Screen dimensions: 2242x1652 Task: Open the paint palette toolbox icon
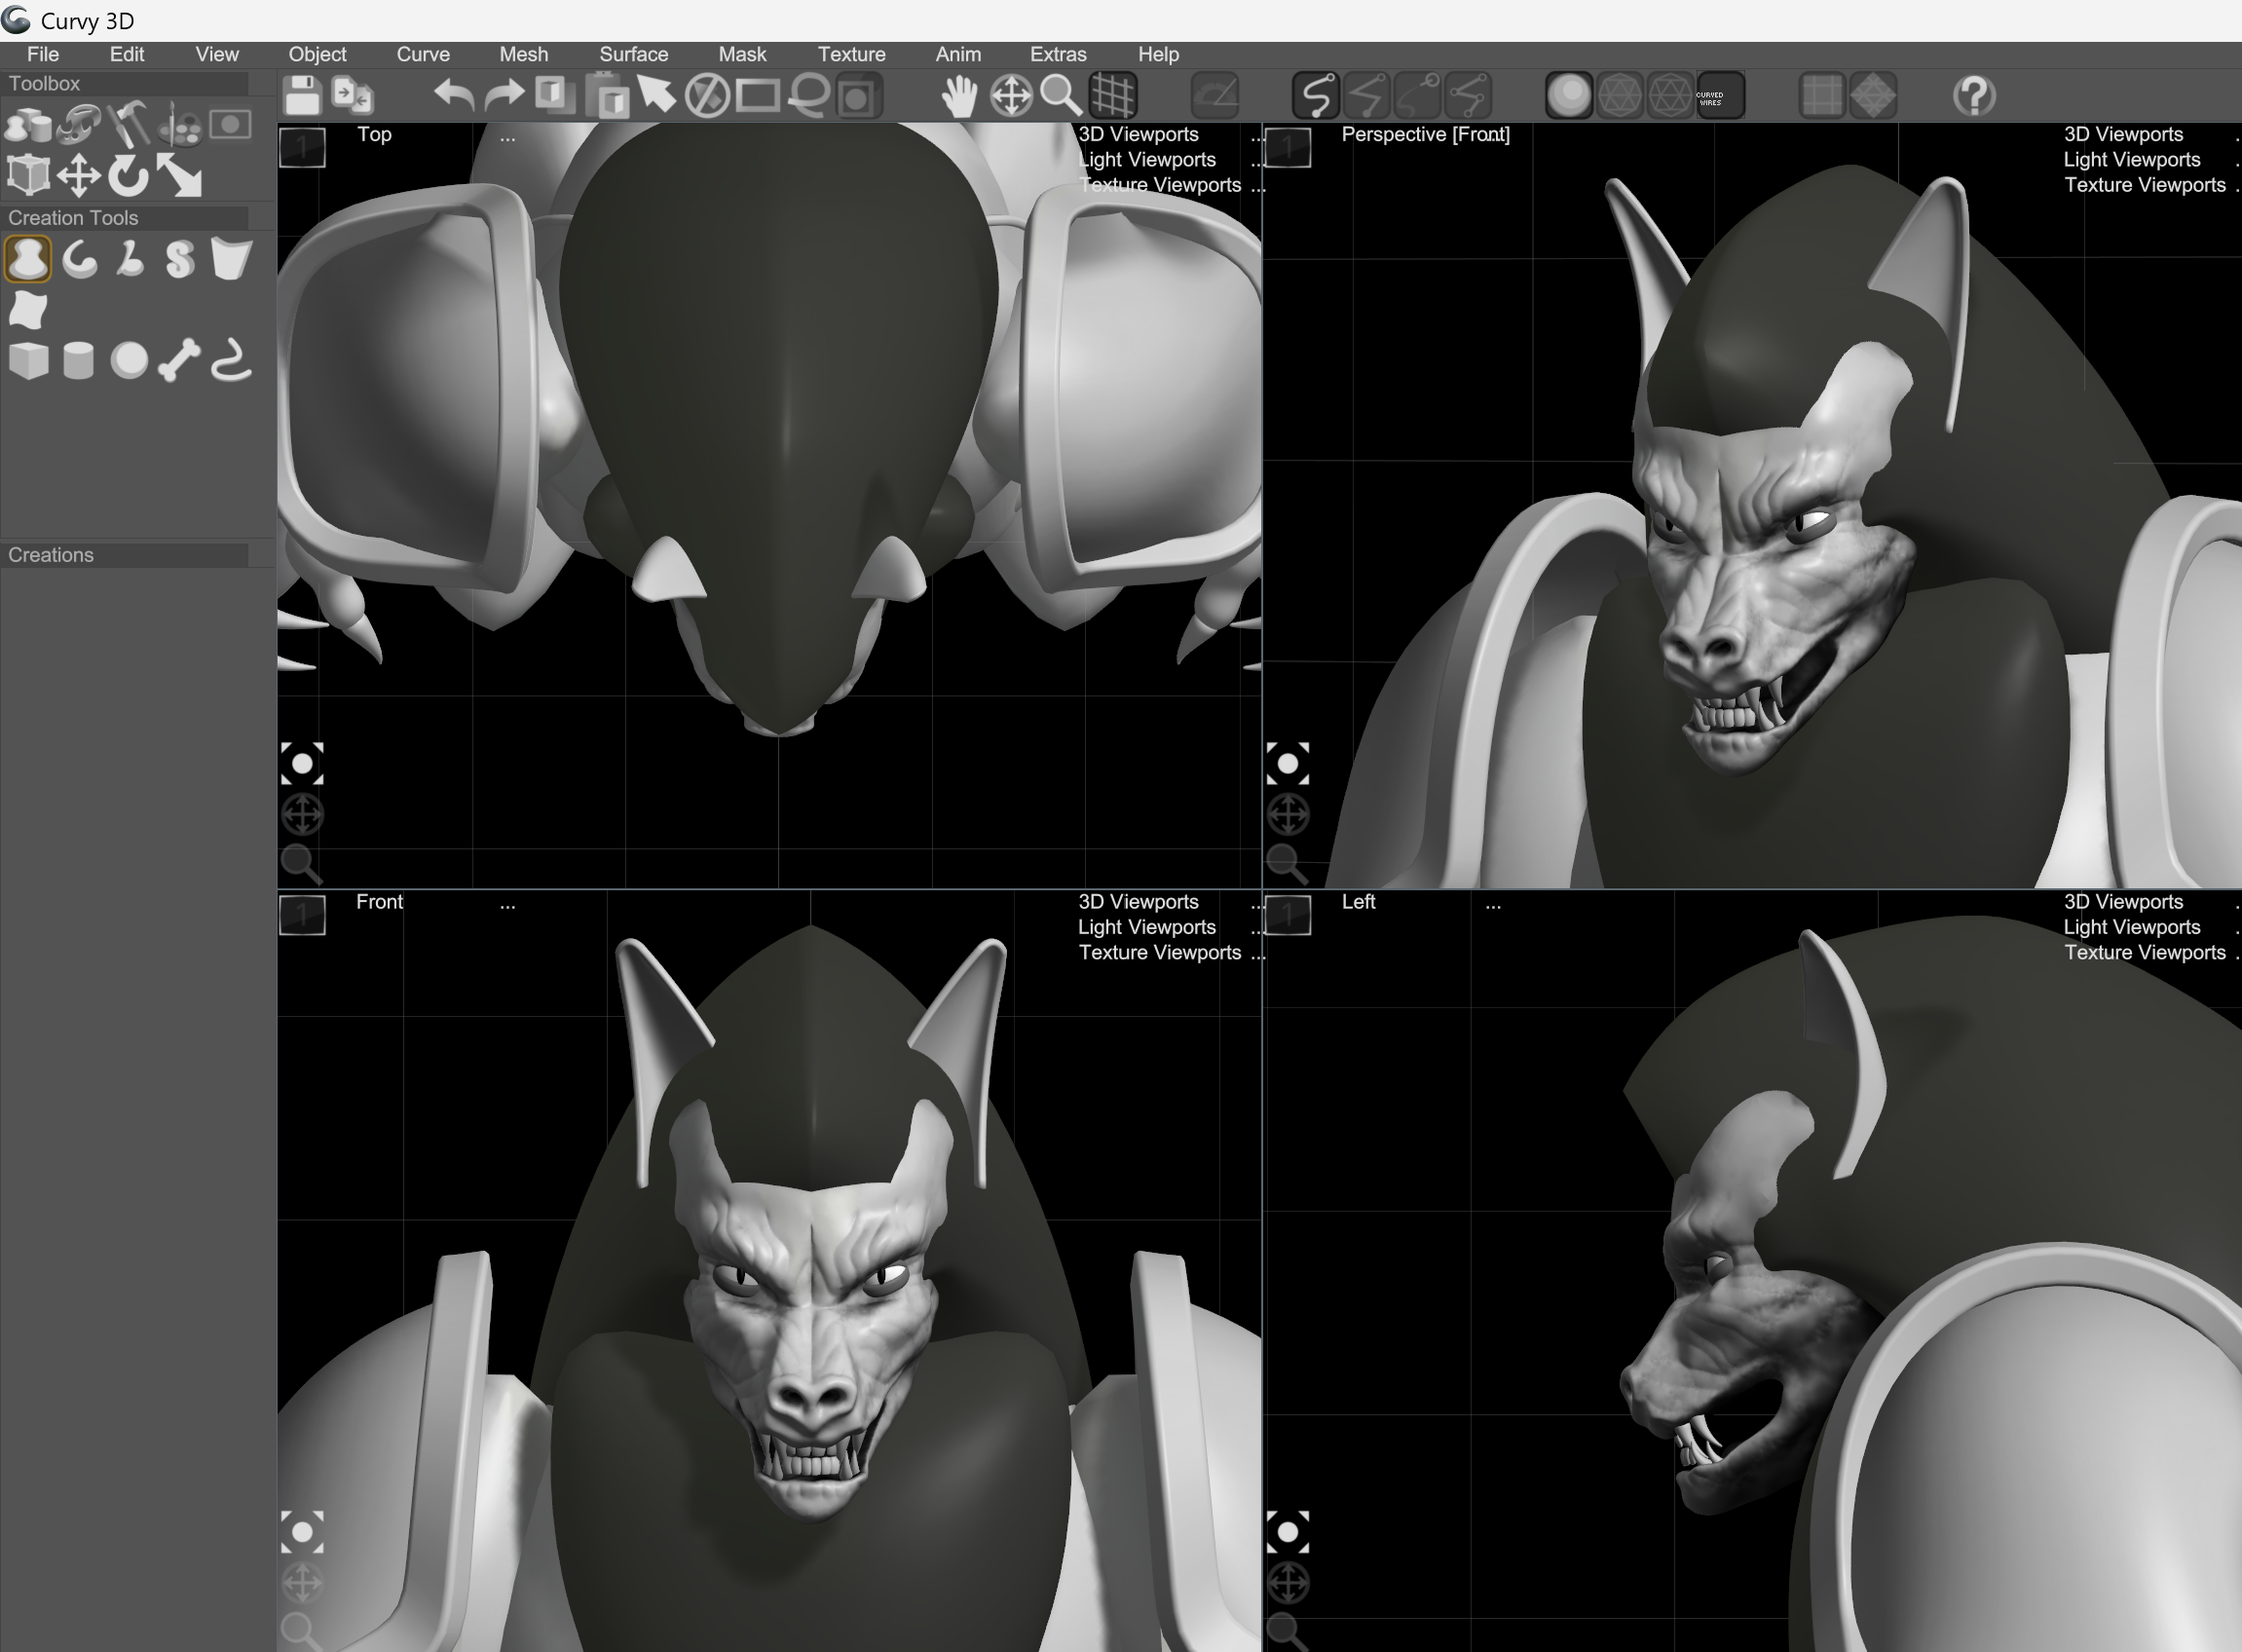(180, 125)
